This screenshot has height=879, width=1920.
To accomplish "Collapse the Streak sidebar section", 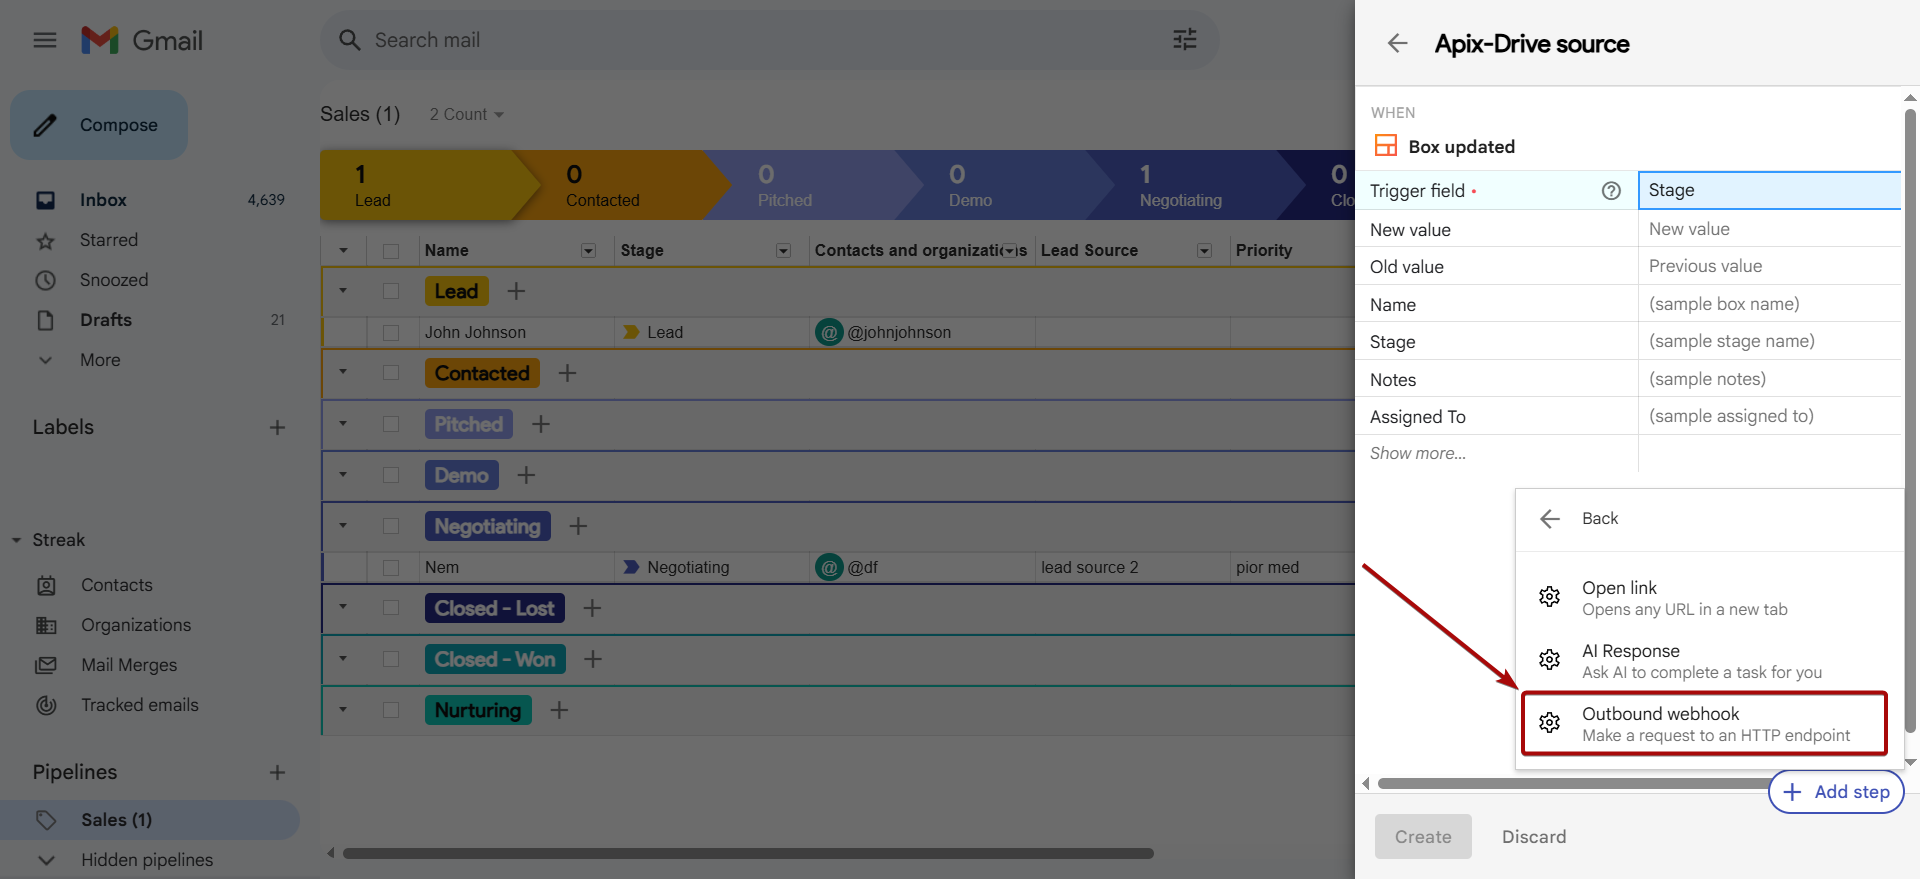I will pos(16,540).
